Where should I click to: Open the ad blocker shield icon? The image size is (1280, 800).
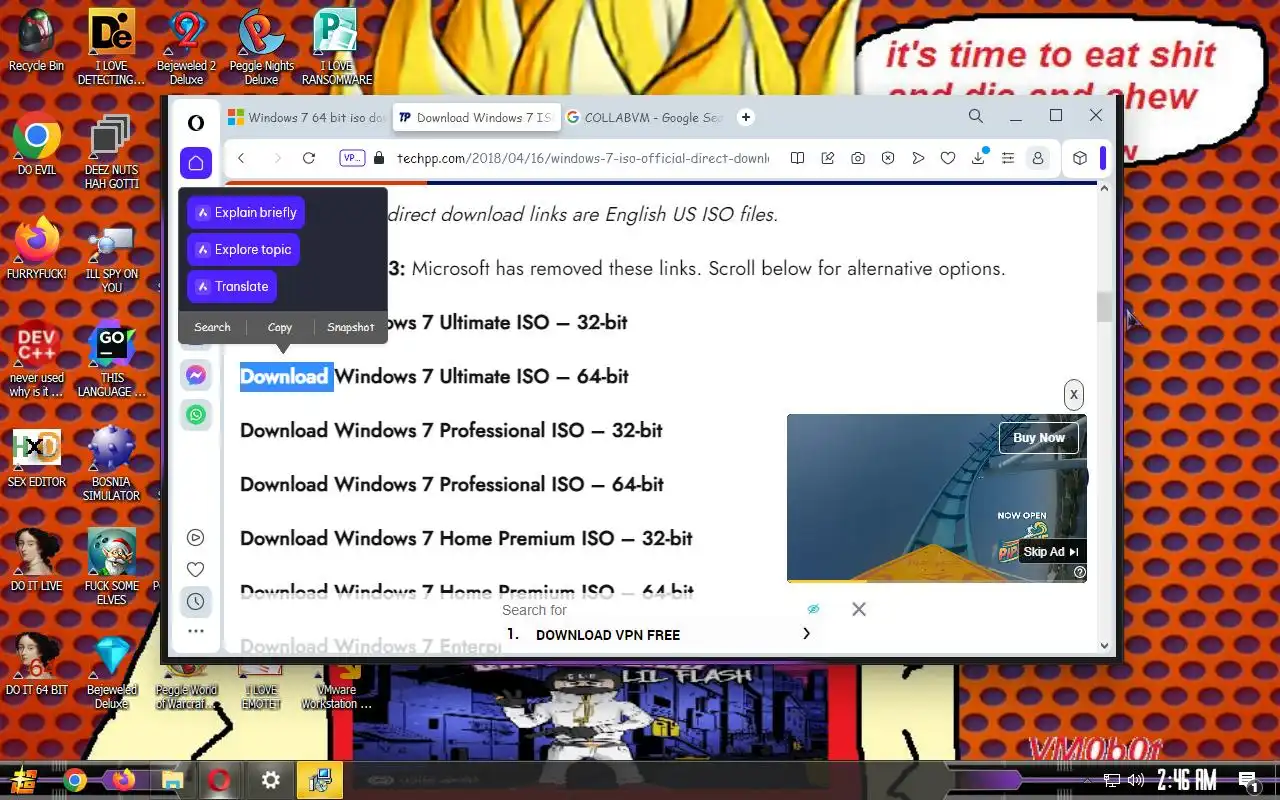coord(888,158)
